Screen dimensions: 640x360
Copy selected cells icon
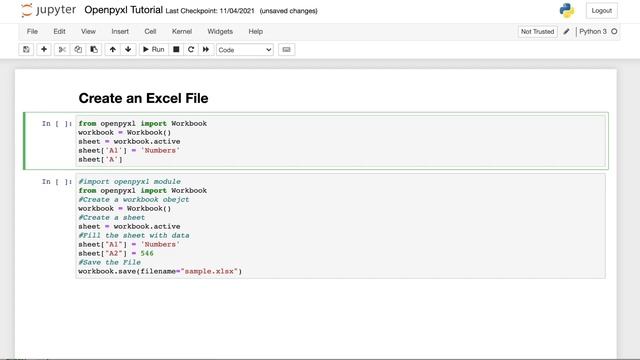pyautogui.click(x=78, y=49)
